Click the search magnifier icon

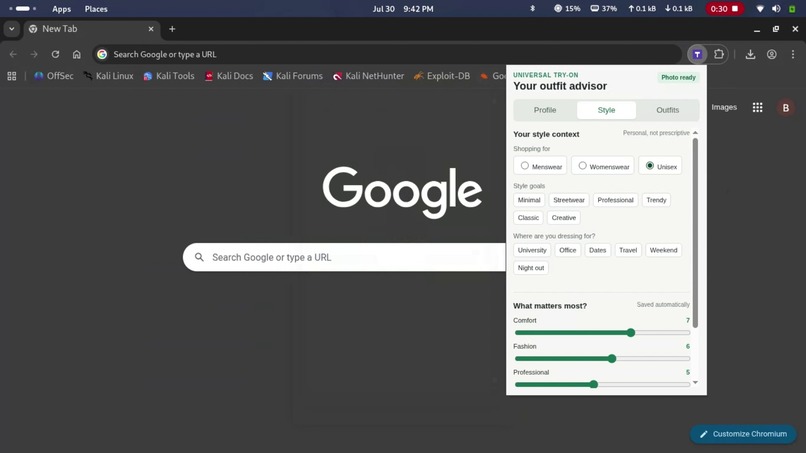(199, 257)
